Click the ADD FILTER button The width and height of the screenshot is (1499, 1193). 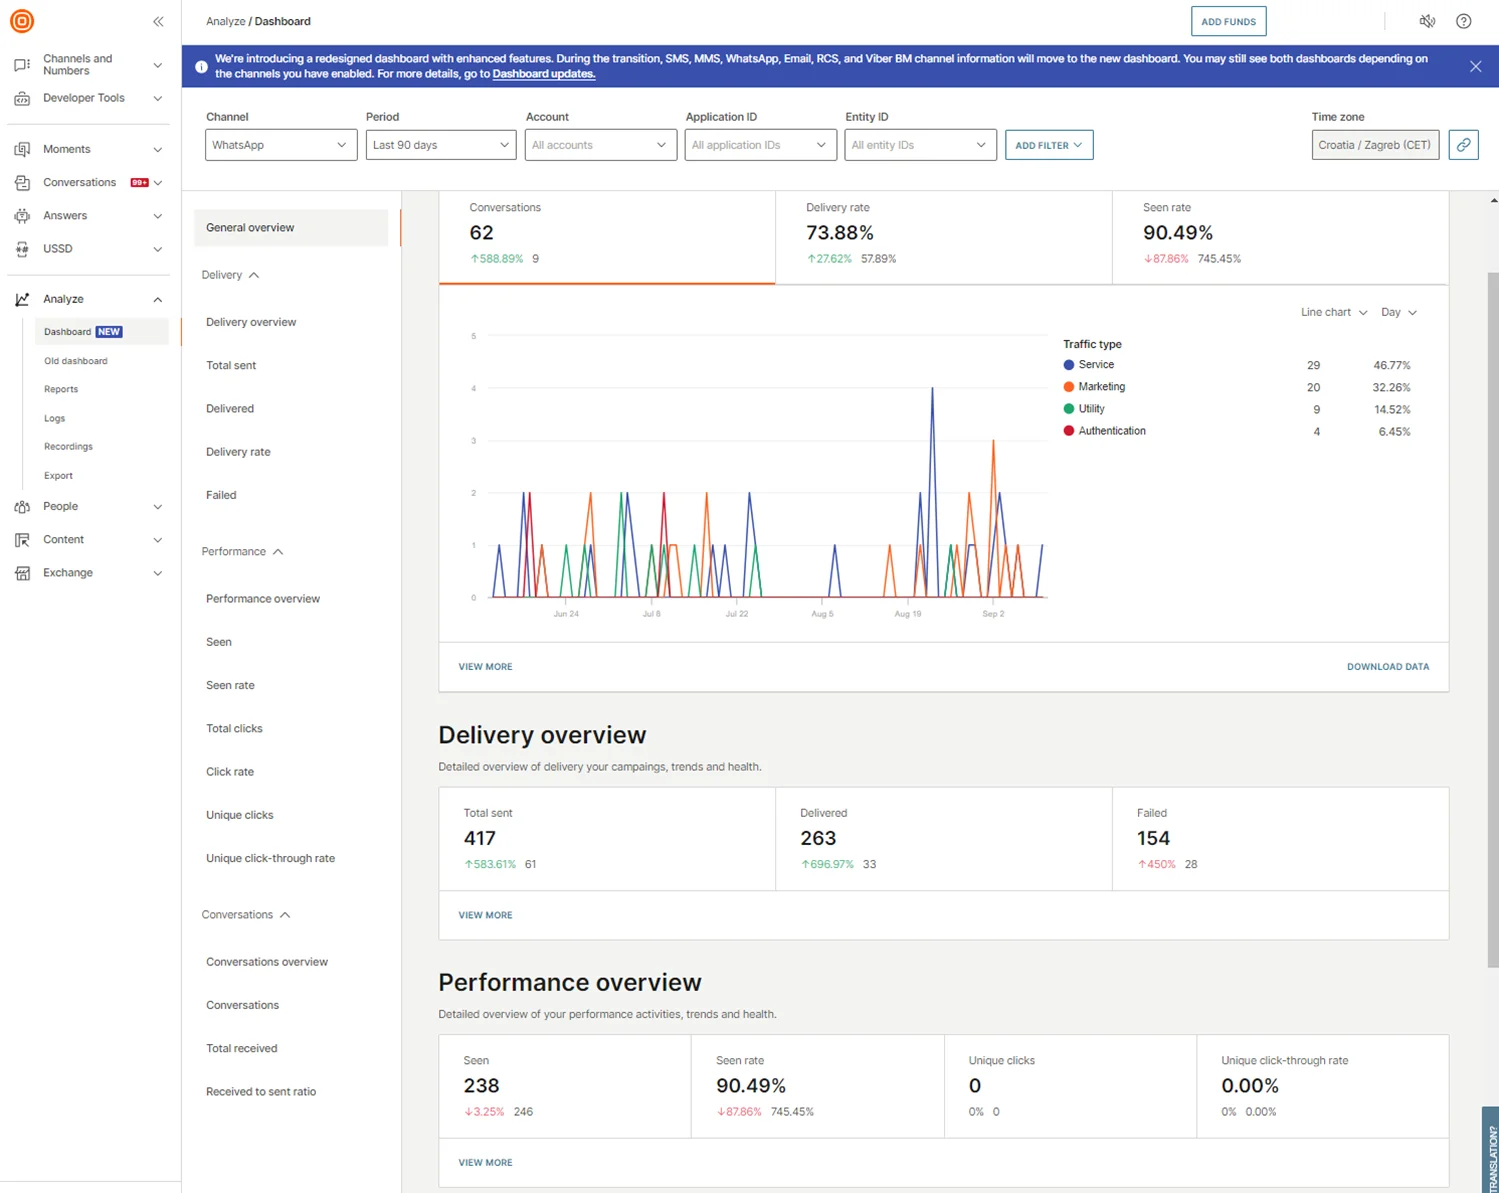[1049, 145]
